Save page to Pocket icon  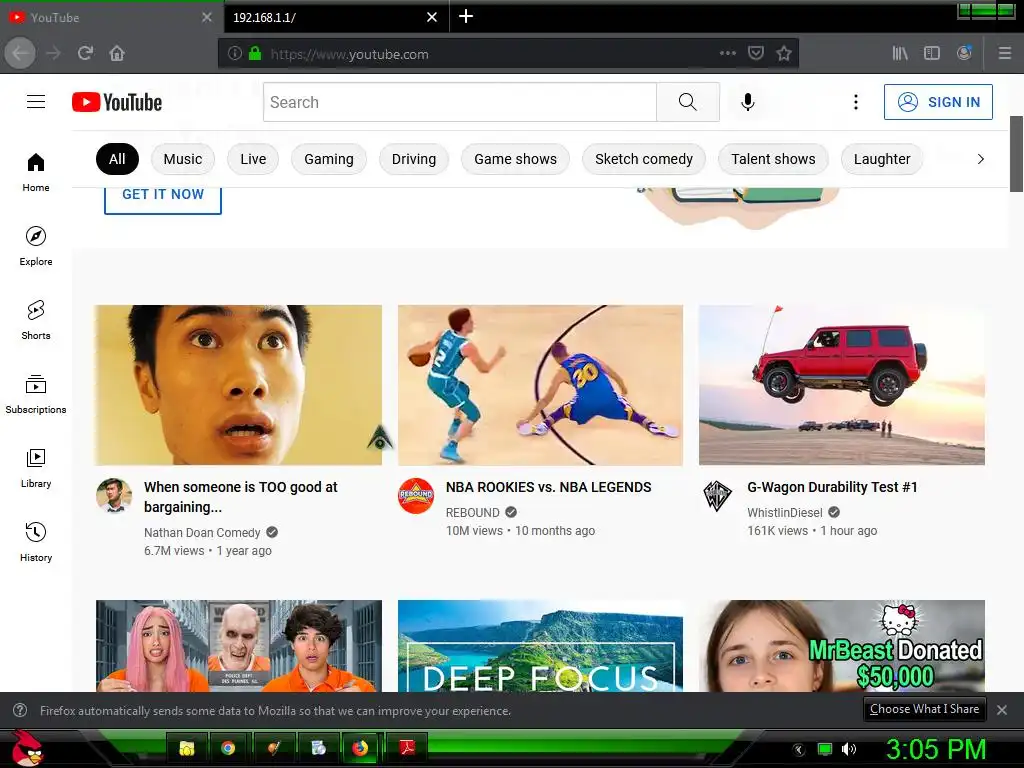click(x=756, y=54)
